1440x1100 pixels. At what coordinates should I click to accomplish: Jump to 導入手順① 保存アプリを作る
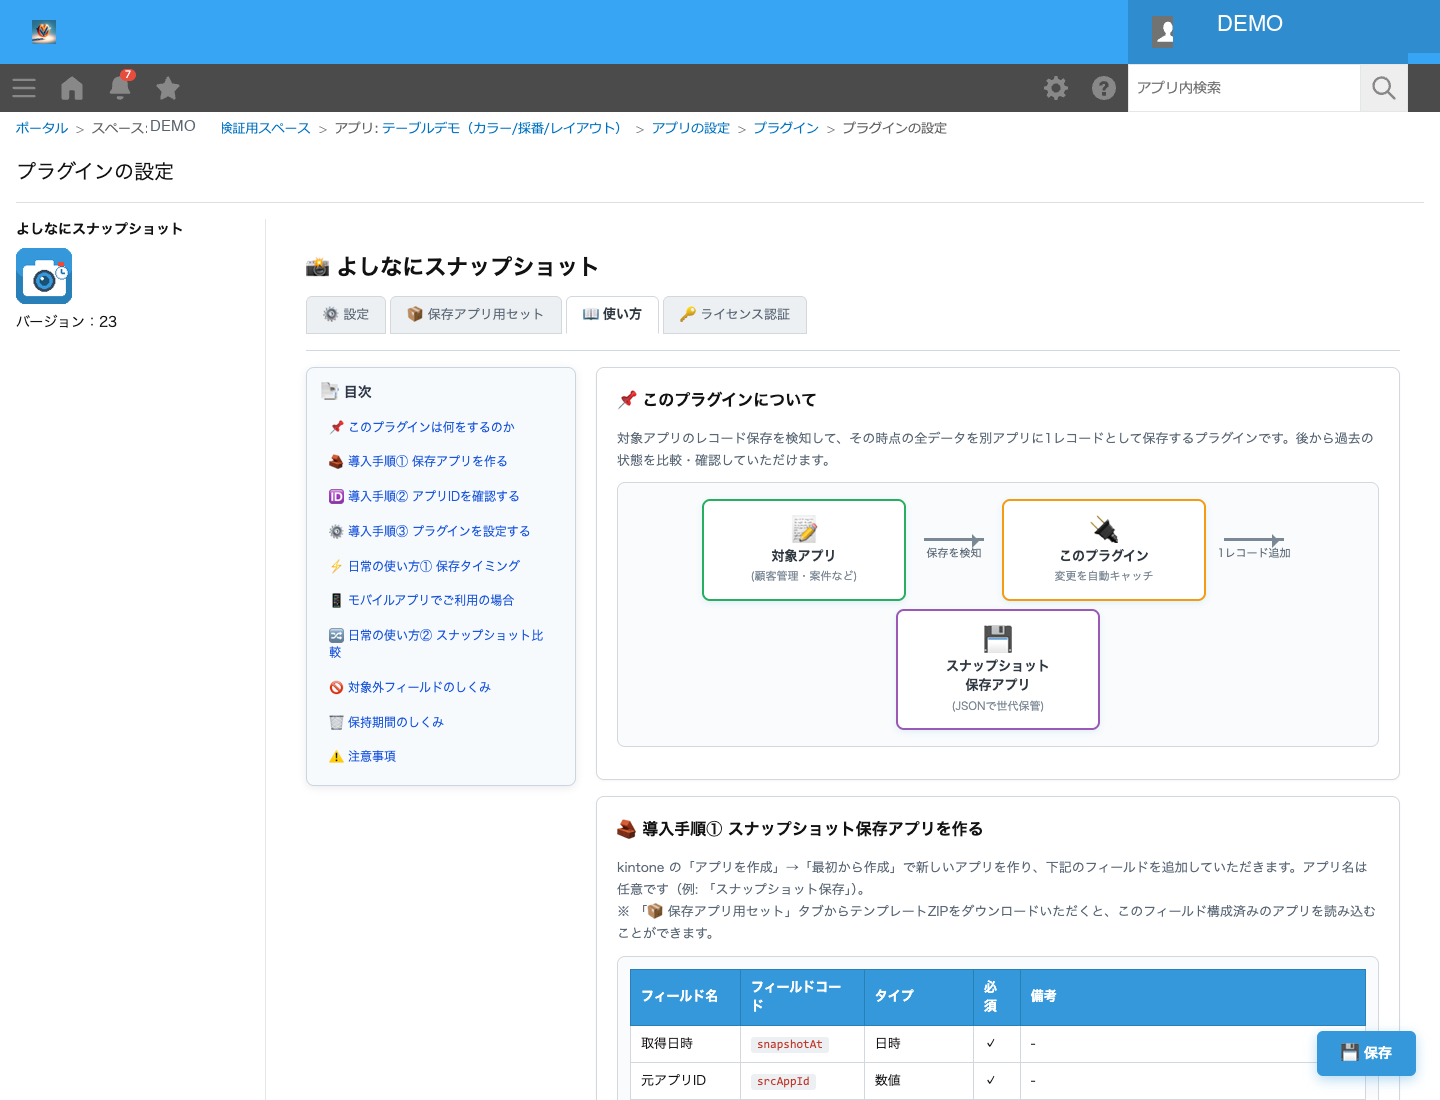[x=418, y=461]
